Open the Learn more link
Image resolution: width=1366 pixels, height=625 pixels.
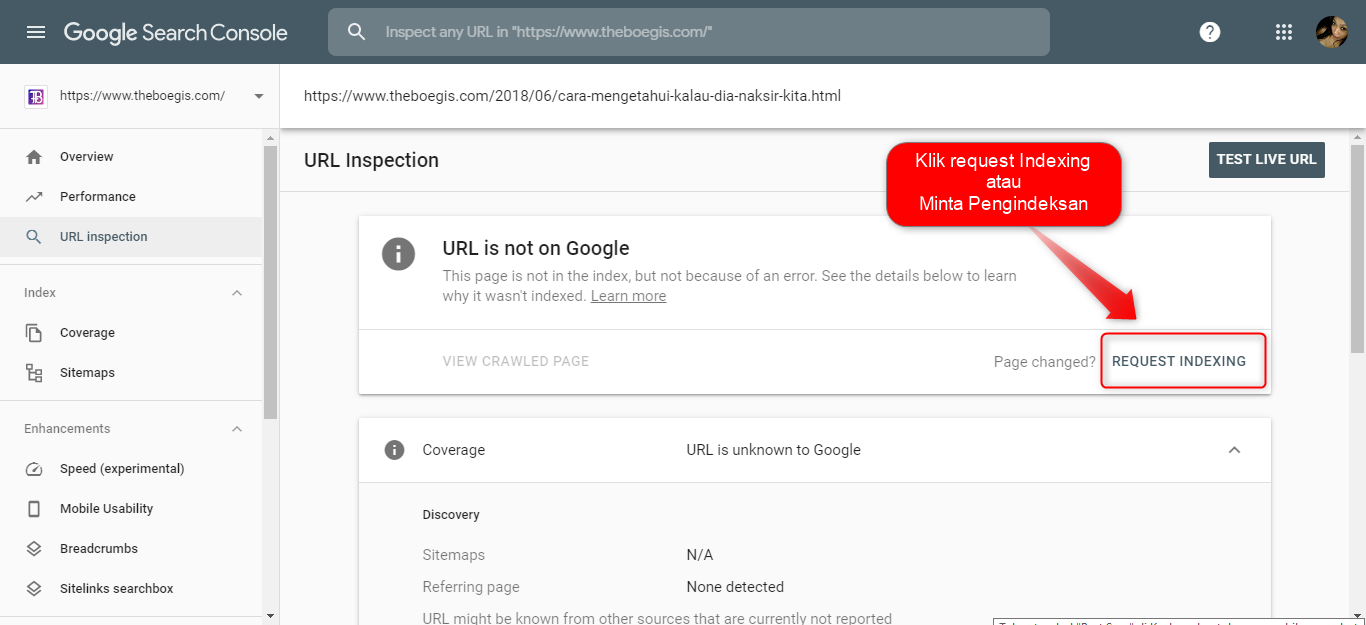point(628,295)
